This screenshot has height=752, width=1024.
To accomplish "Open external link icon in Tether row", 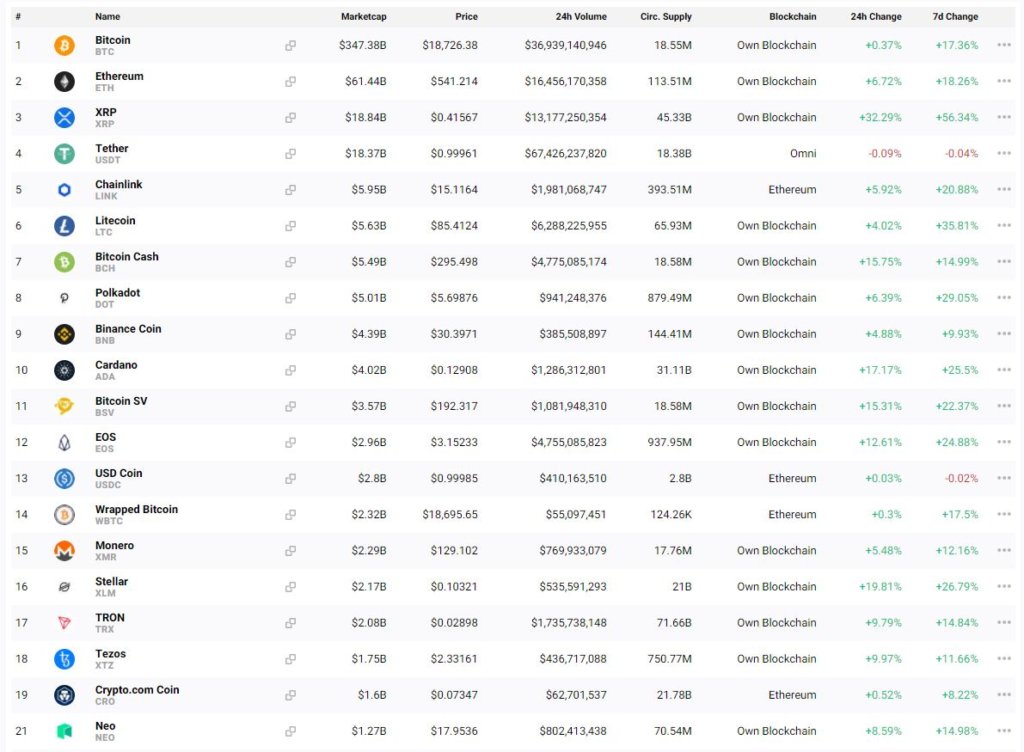I will click(x=291, y=153).
